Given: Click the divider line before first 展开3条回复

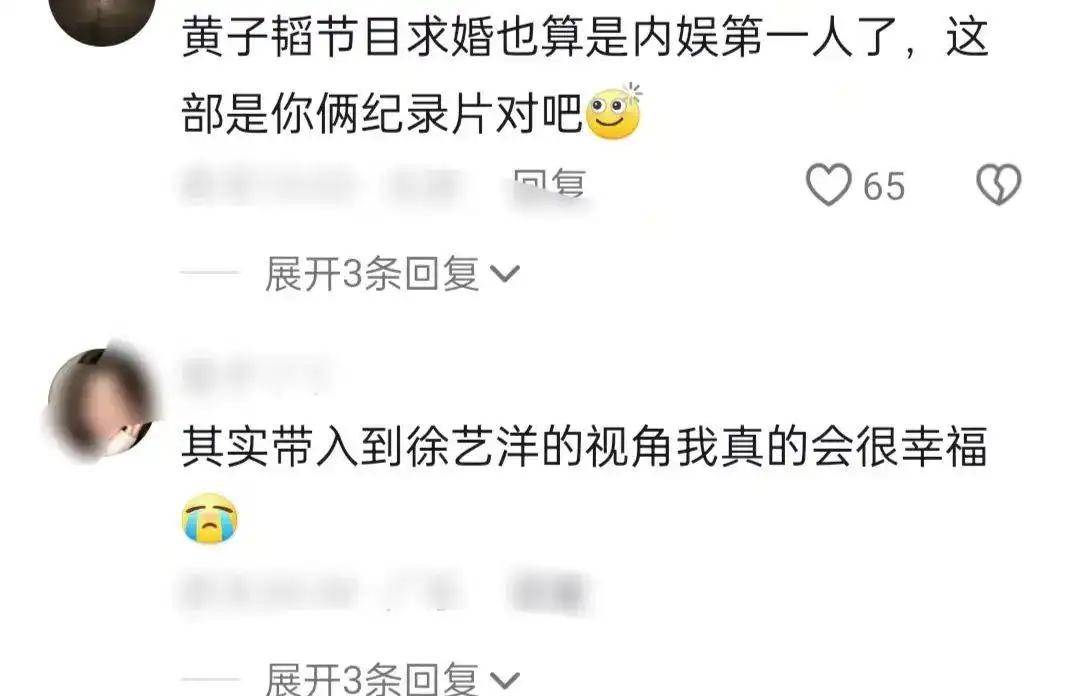Looking at the screenshot, I should point(209,273).
